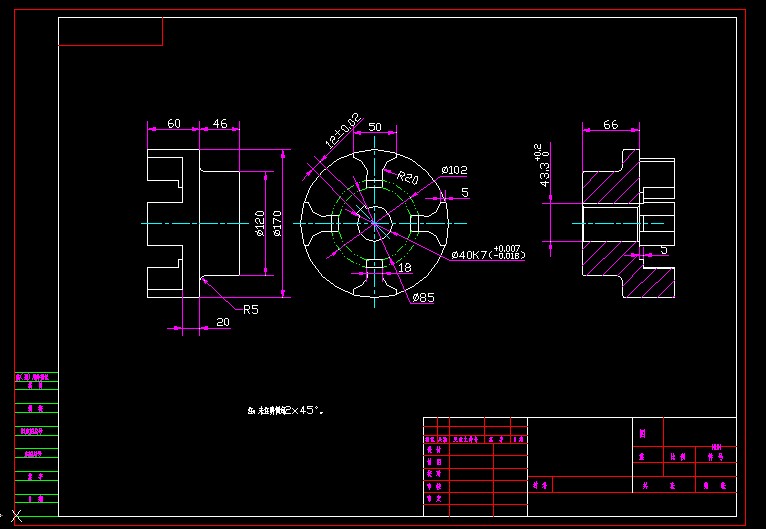Pick the 18 slot width dimension
The width and height of the screenshot is (766, 529).
point(405,268)
